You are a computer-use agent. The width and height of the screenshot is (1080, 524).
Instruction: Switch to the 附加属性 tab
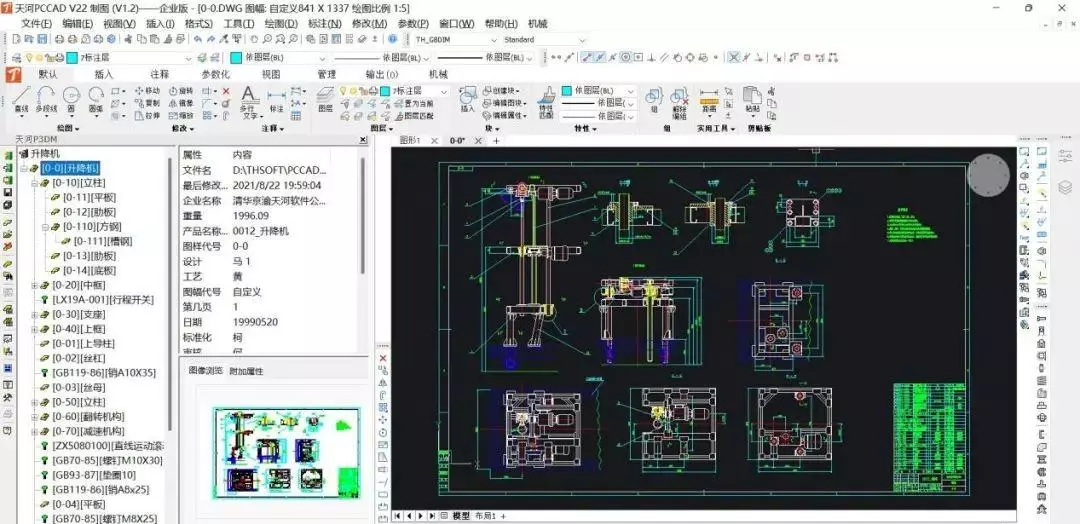pyautogui.click(x=246, y=371)
